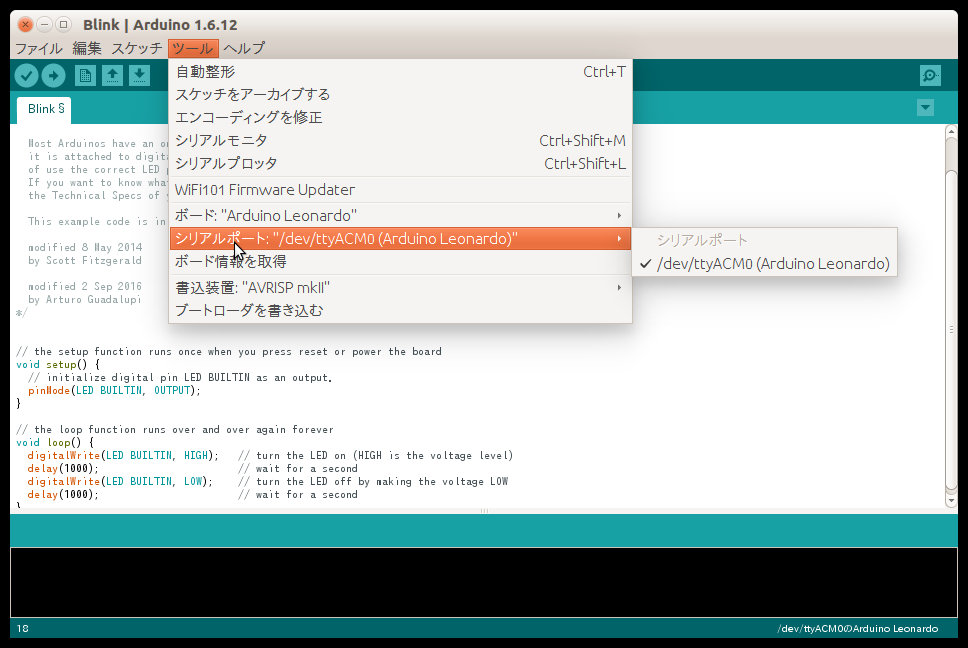Open the ヘルプ menu
Viewport: 968px width, 648px height.
pyautogui.click(x=244, y=48)
